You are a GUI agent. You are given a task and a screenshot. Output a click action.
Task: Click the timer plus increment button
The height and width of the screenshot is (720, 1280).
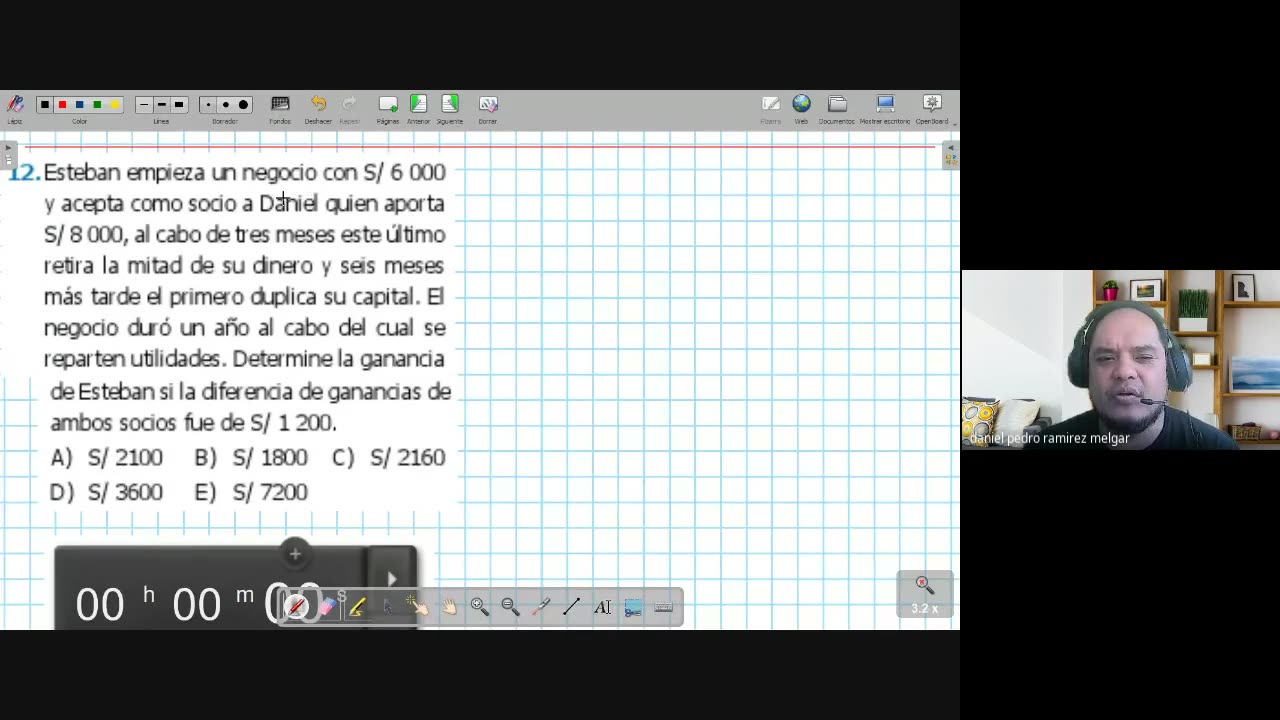[295, 553]
